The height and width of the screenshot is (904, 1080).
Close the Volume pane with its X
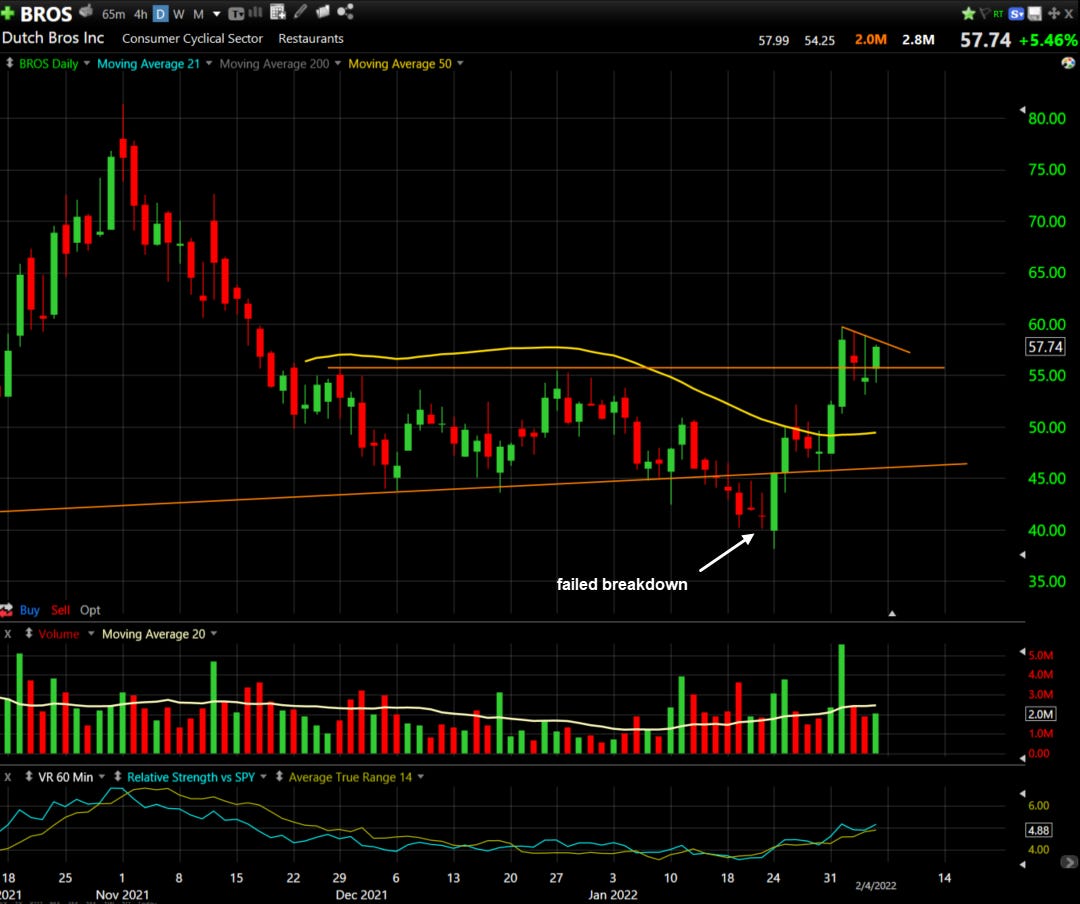coord(8,634)
